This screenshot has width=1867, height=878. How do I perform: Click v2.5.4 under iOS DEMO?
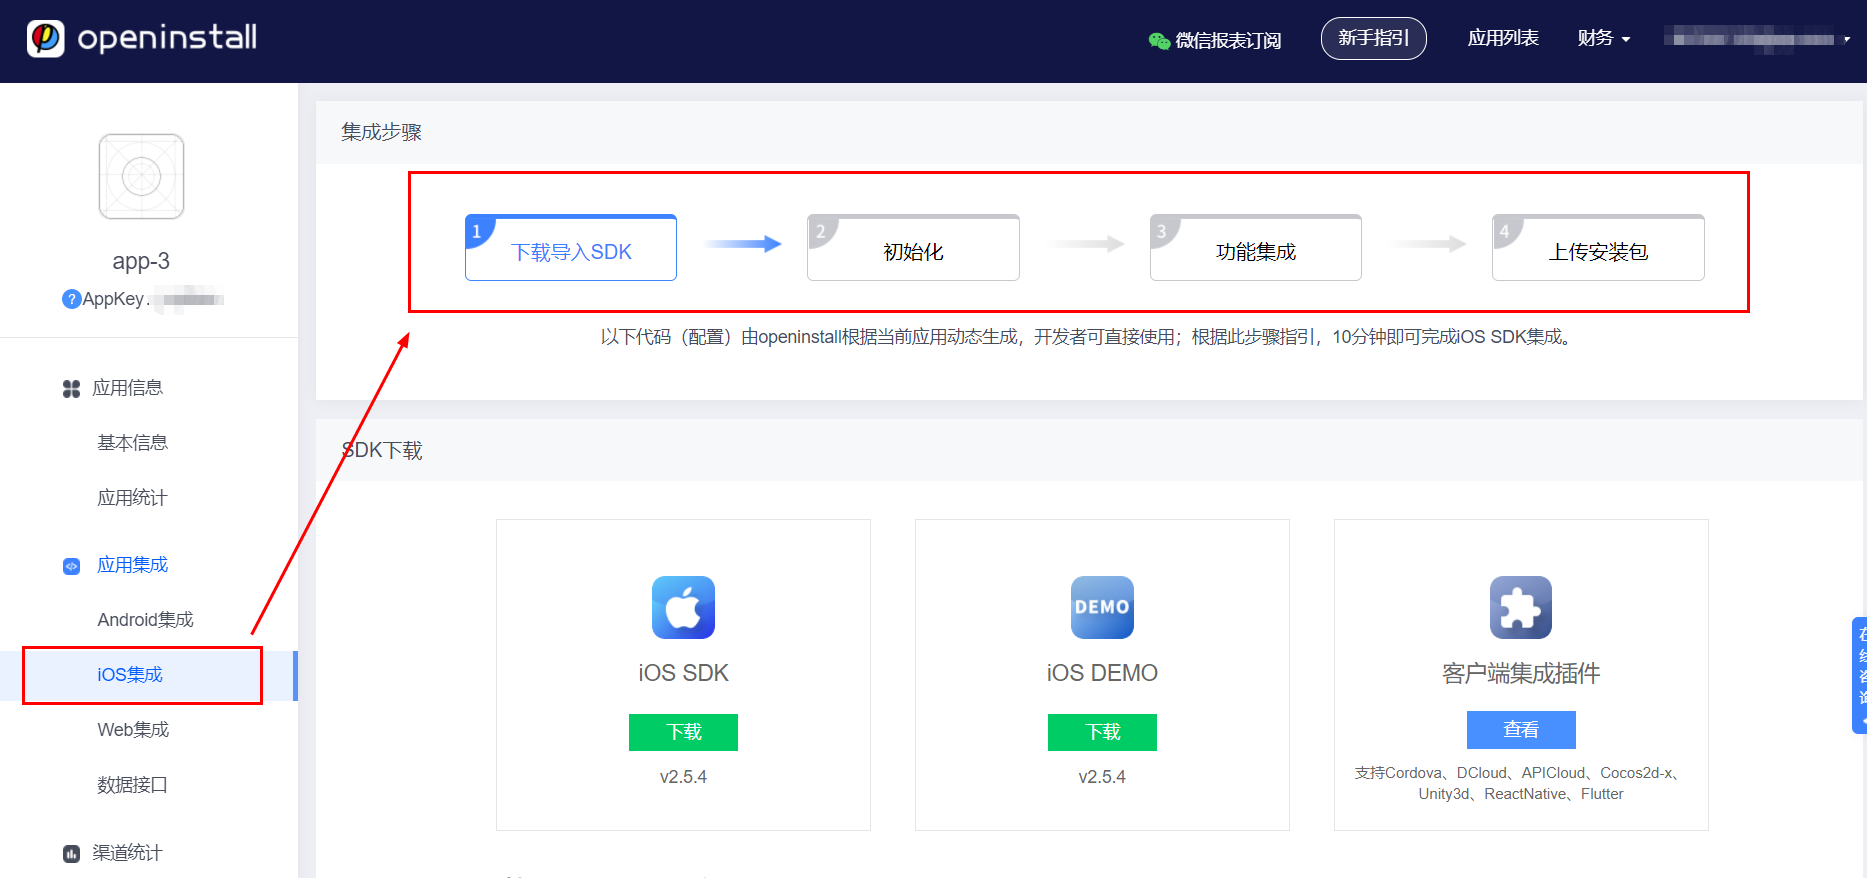coord(1102,777)
